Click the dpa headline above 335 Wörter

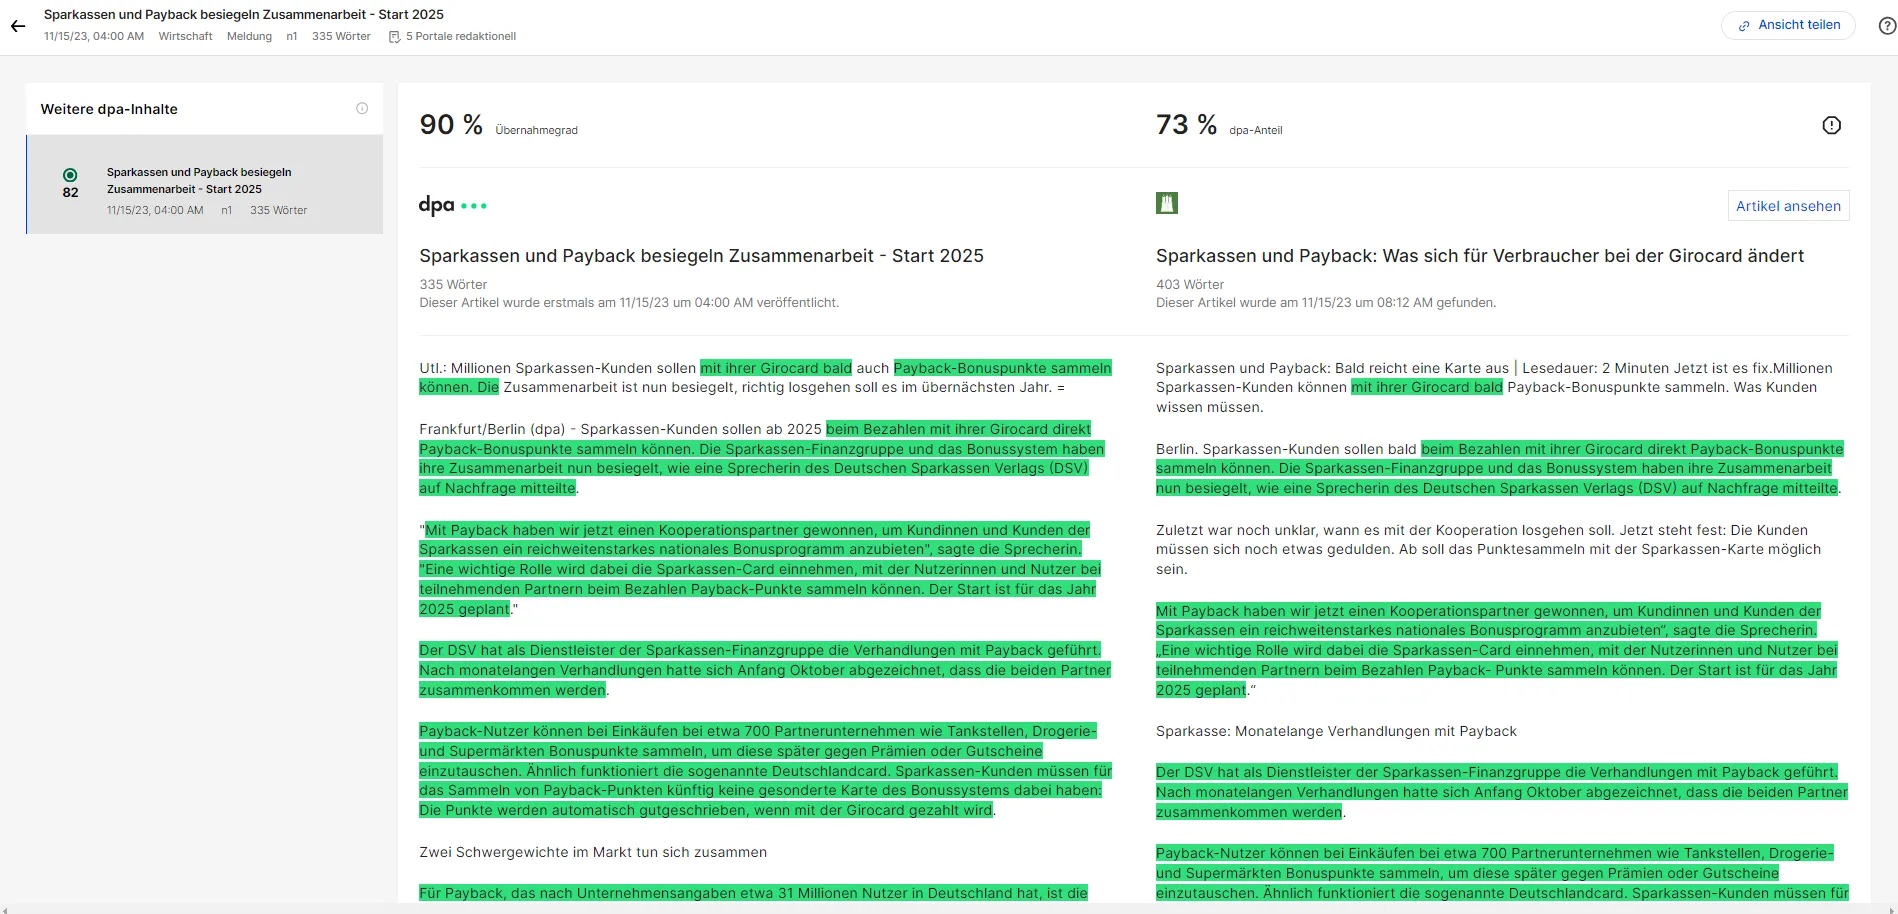pyautogui.click(x=701, y=256)
